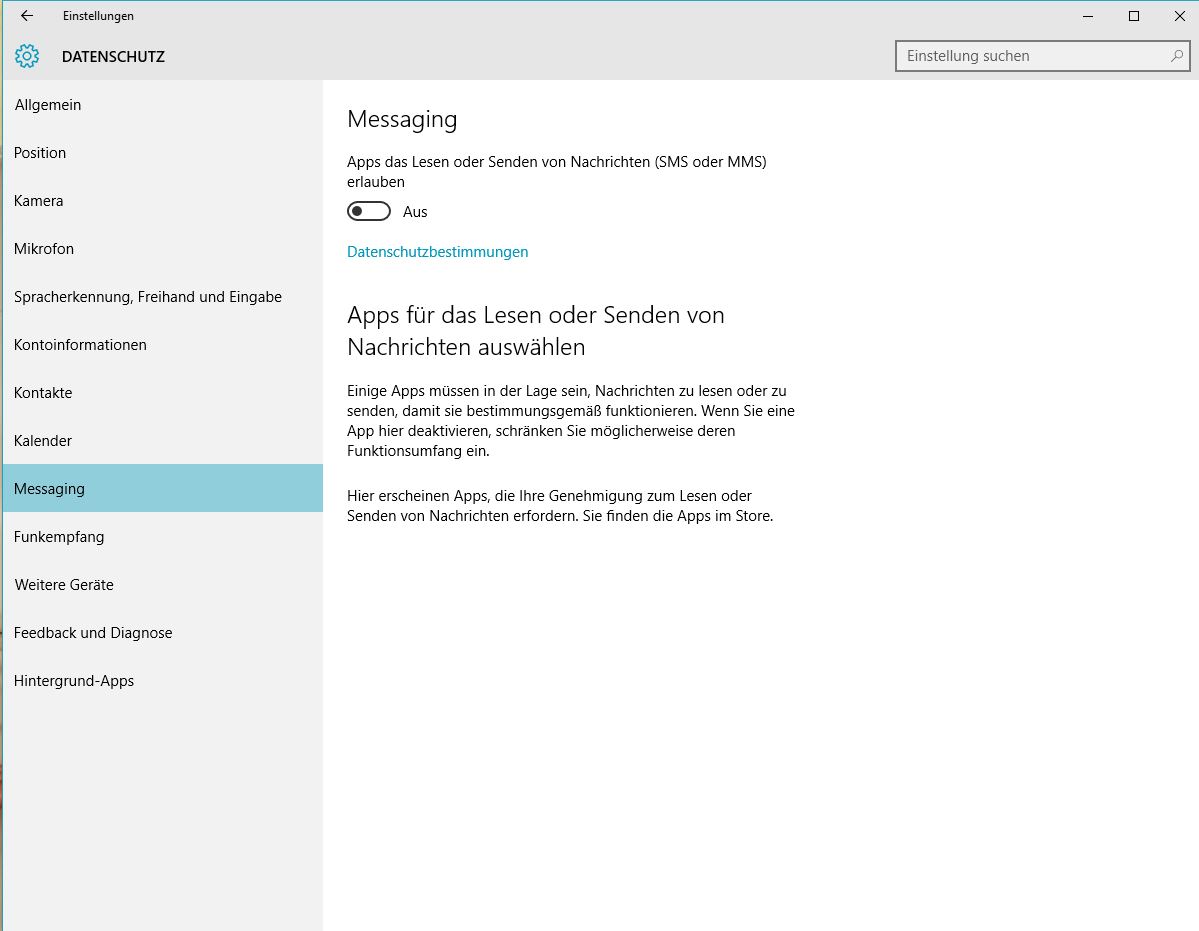Select the Position category
The image size is (1199, 931).
tap(163, 153)
